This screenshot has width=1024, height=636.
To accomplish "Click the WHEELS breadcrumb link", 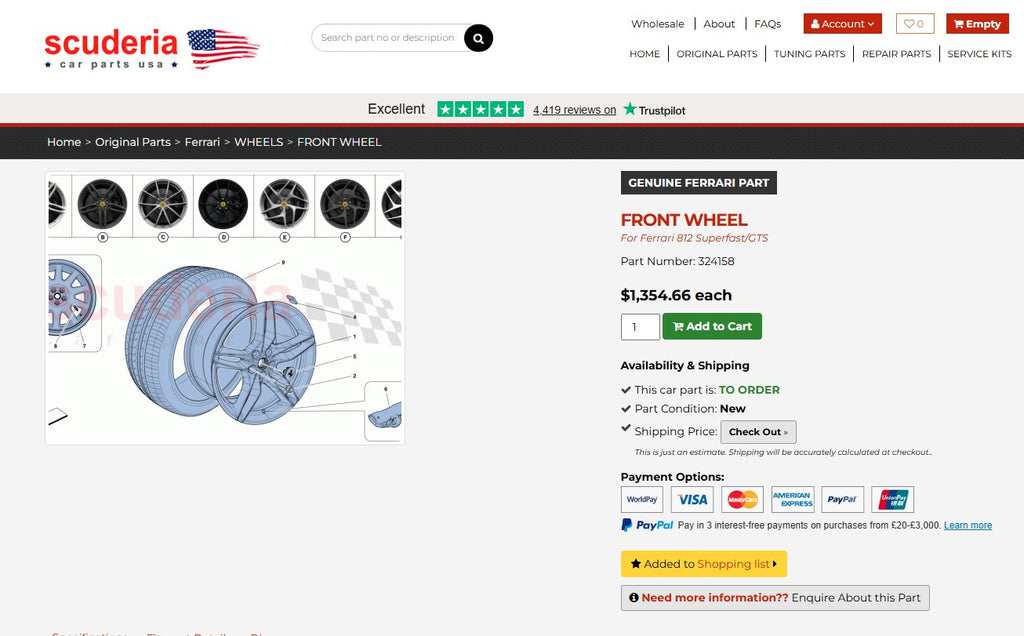I will [x=259, y=142].
